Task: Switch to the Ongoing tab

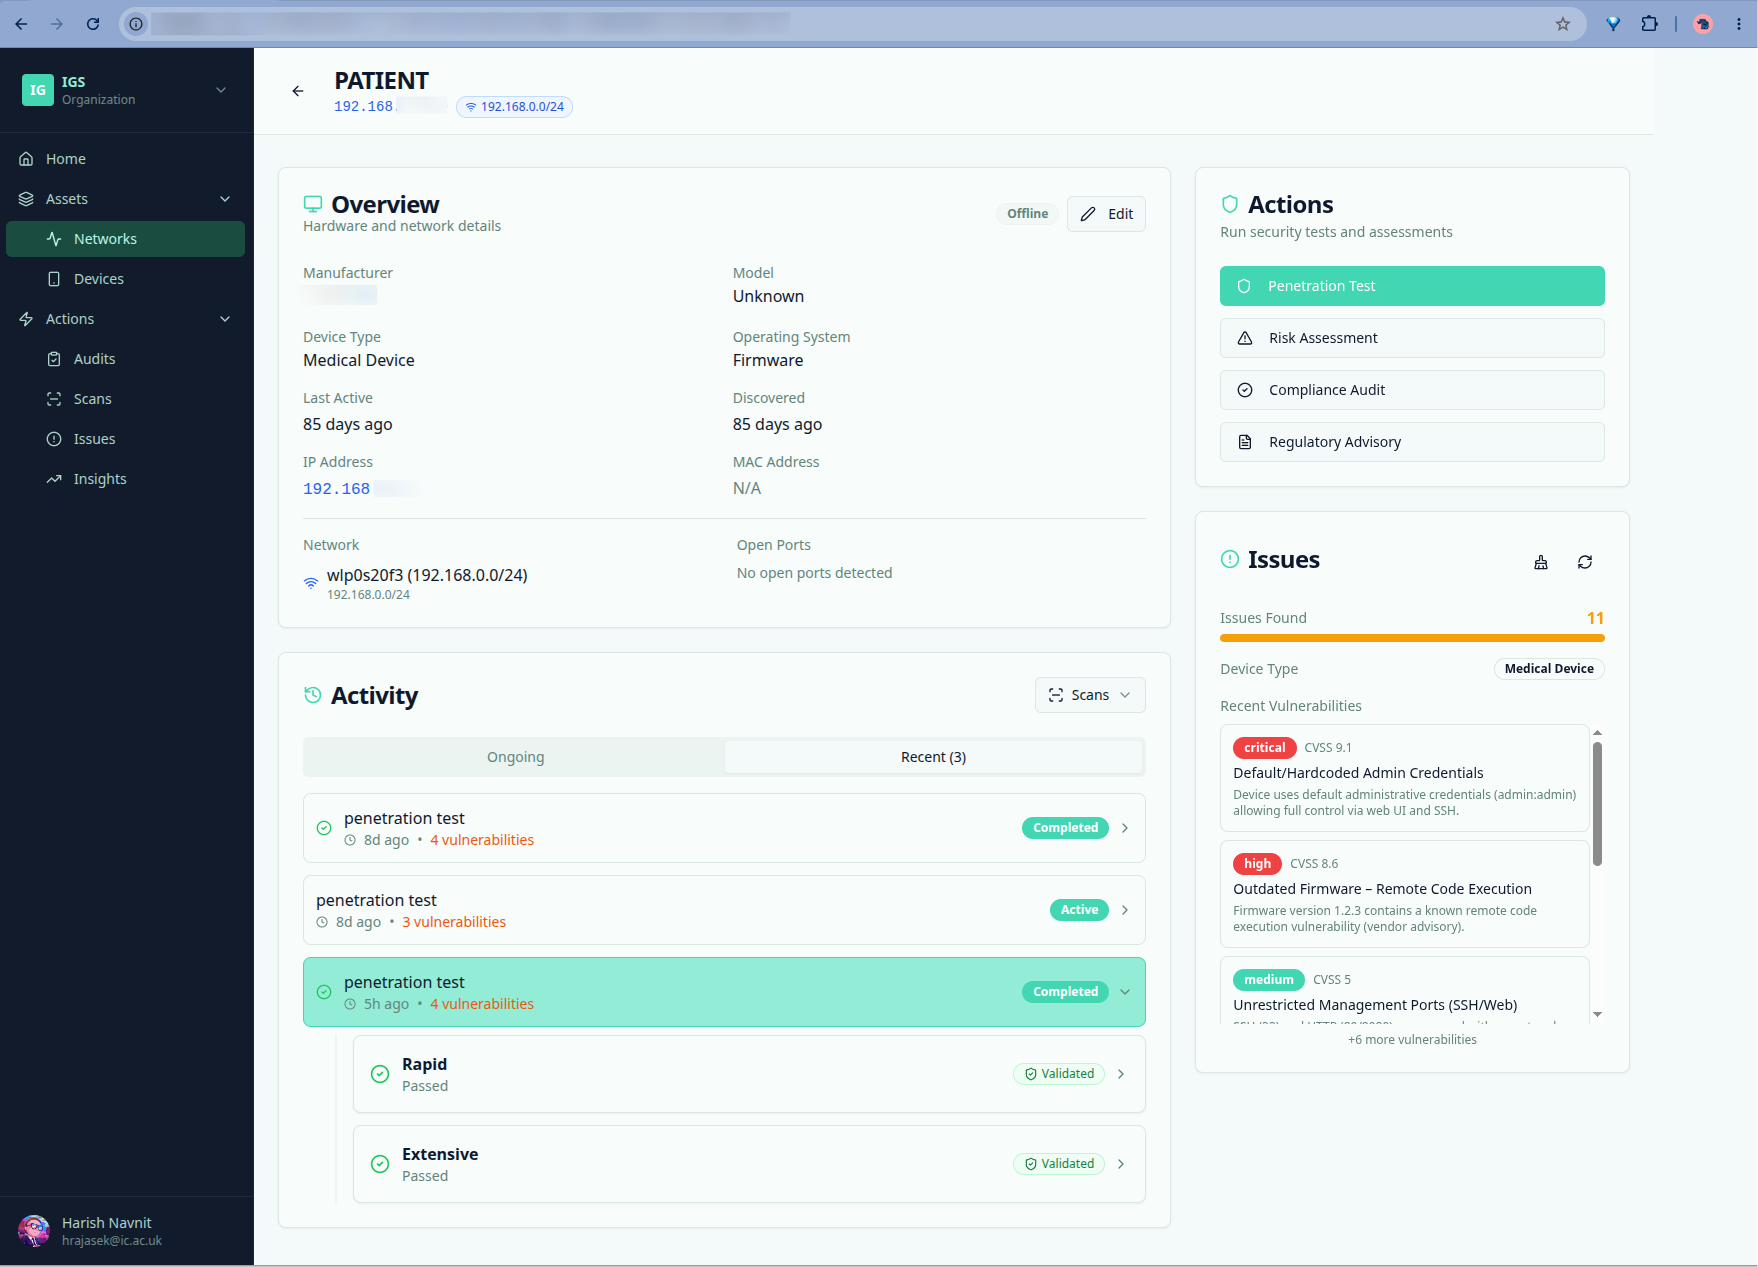Action: click(x=515, y=757)
